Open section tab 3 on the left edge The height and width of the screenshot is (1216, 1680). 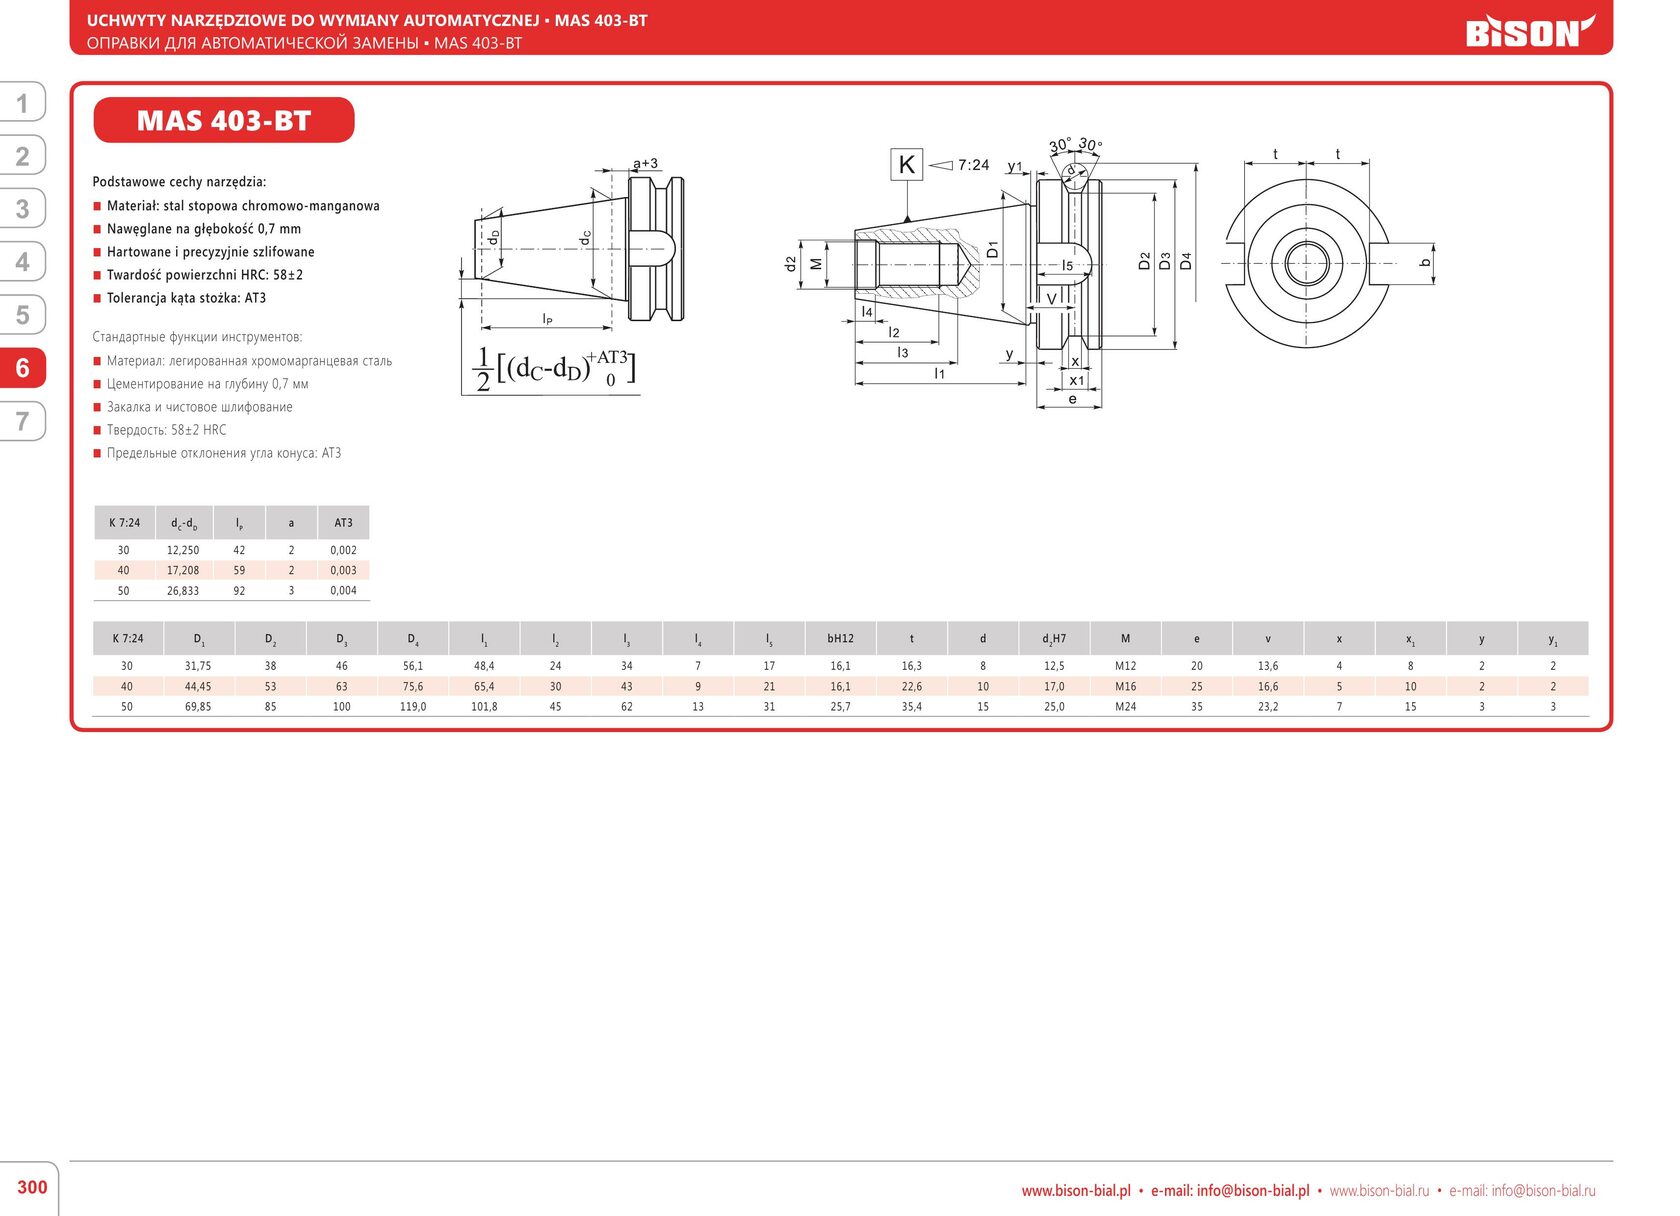click(22, 209)
